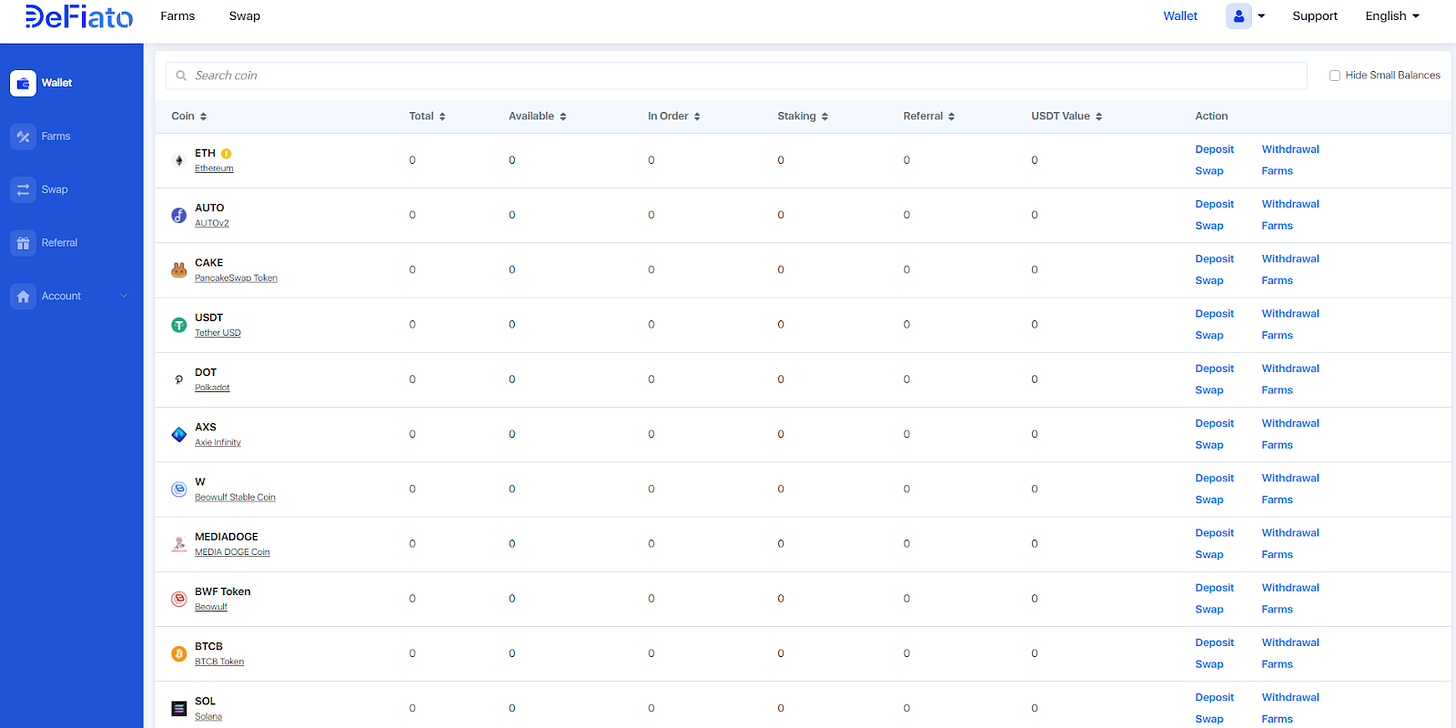Image resolution: width=1456 pixels, height=728 pixels.
Task: Click the MEDIADOGE coin icon
Action: (x=179, y=544)
